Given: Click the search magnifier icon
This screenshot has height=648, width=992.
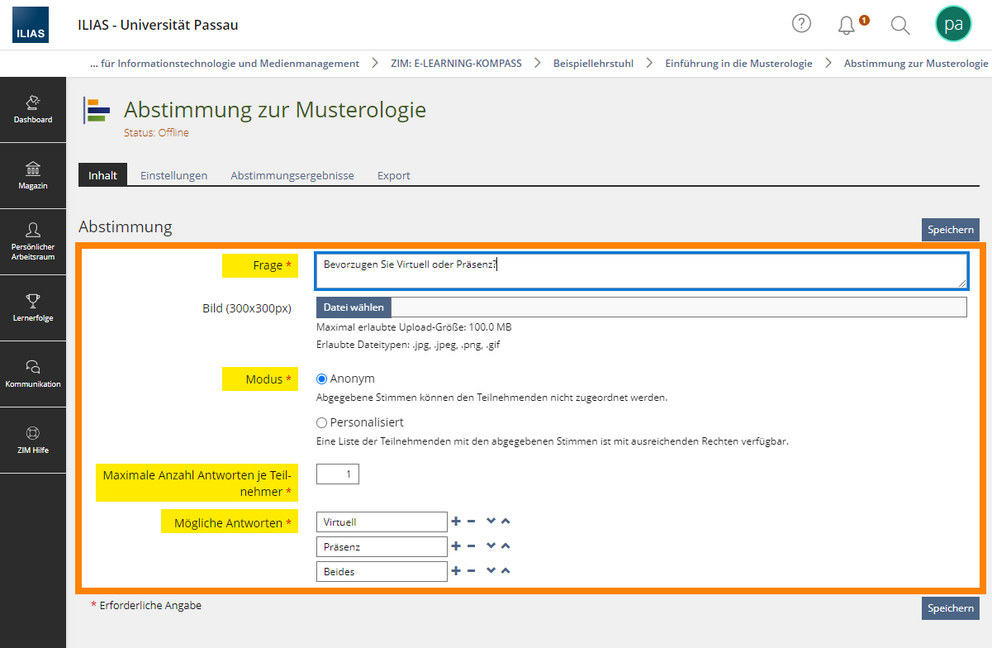Looking at the screenshot, I should [x=900, y=25].
